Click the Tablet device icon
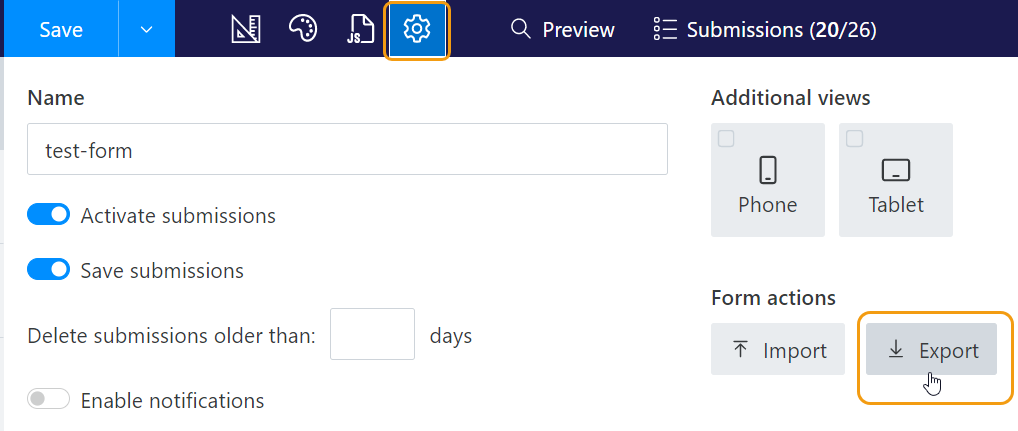1018x431 pixels. point(895,170)
